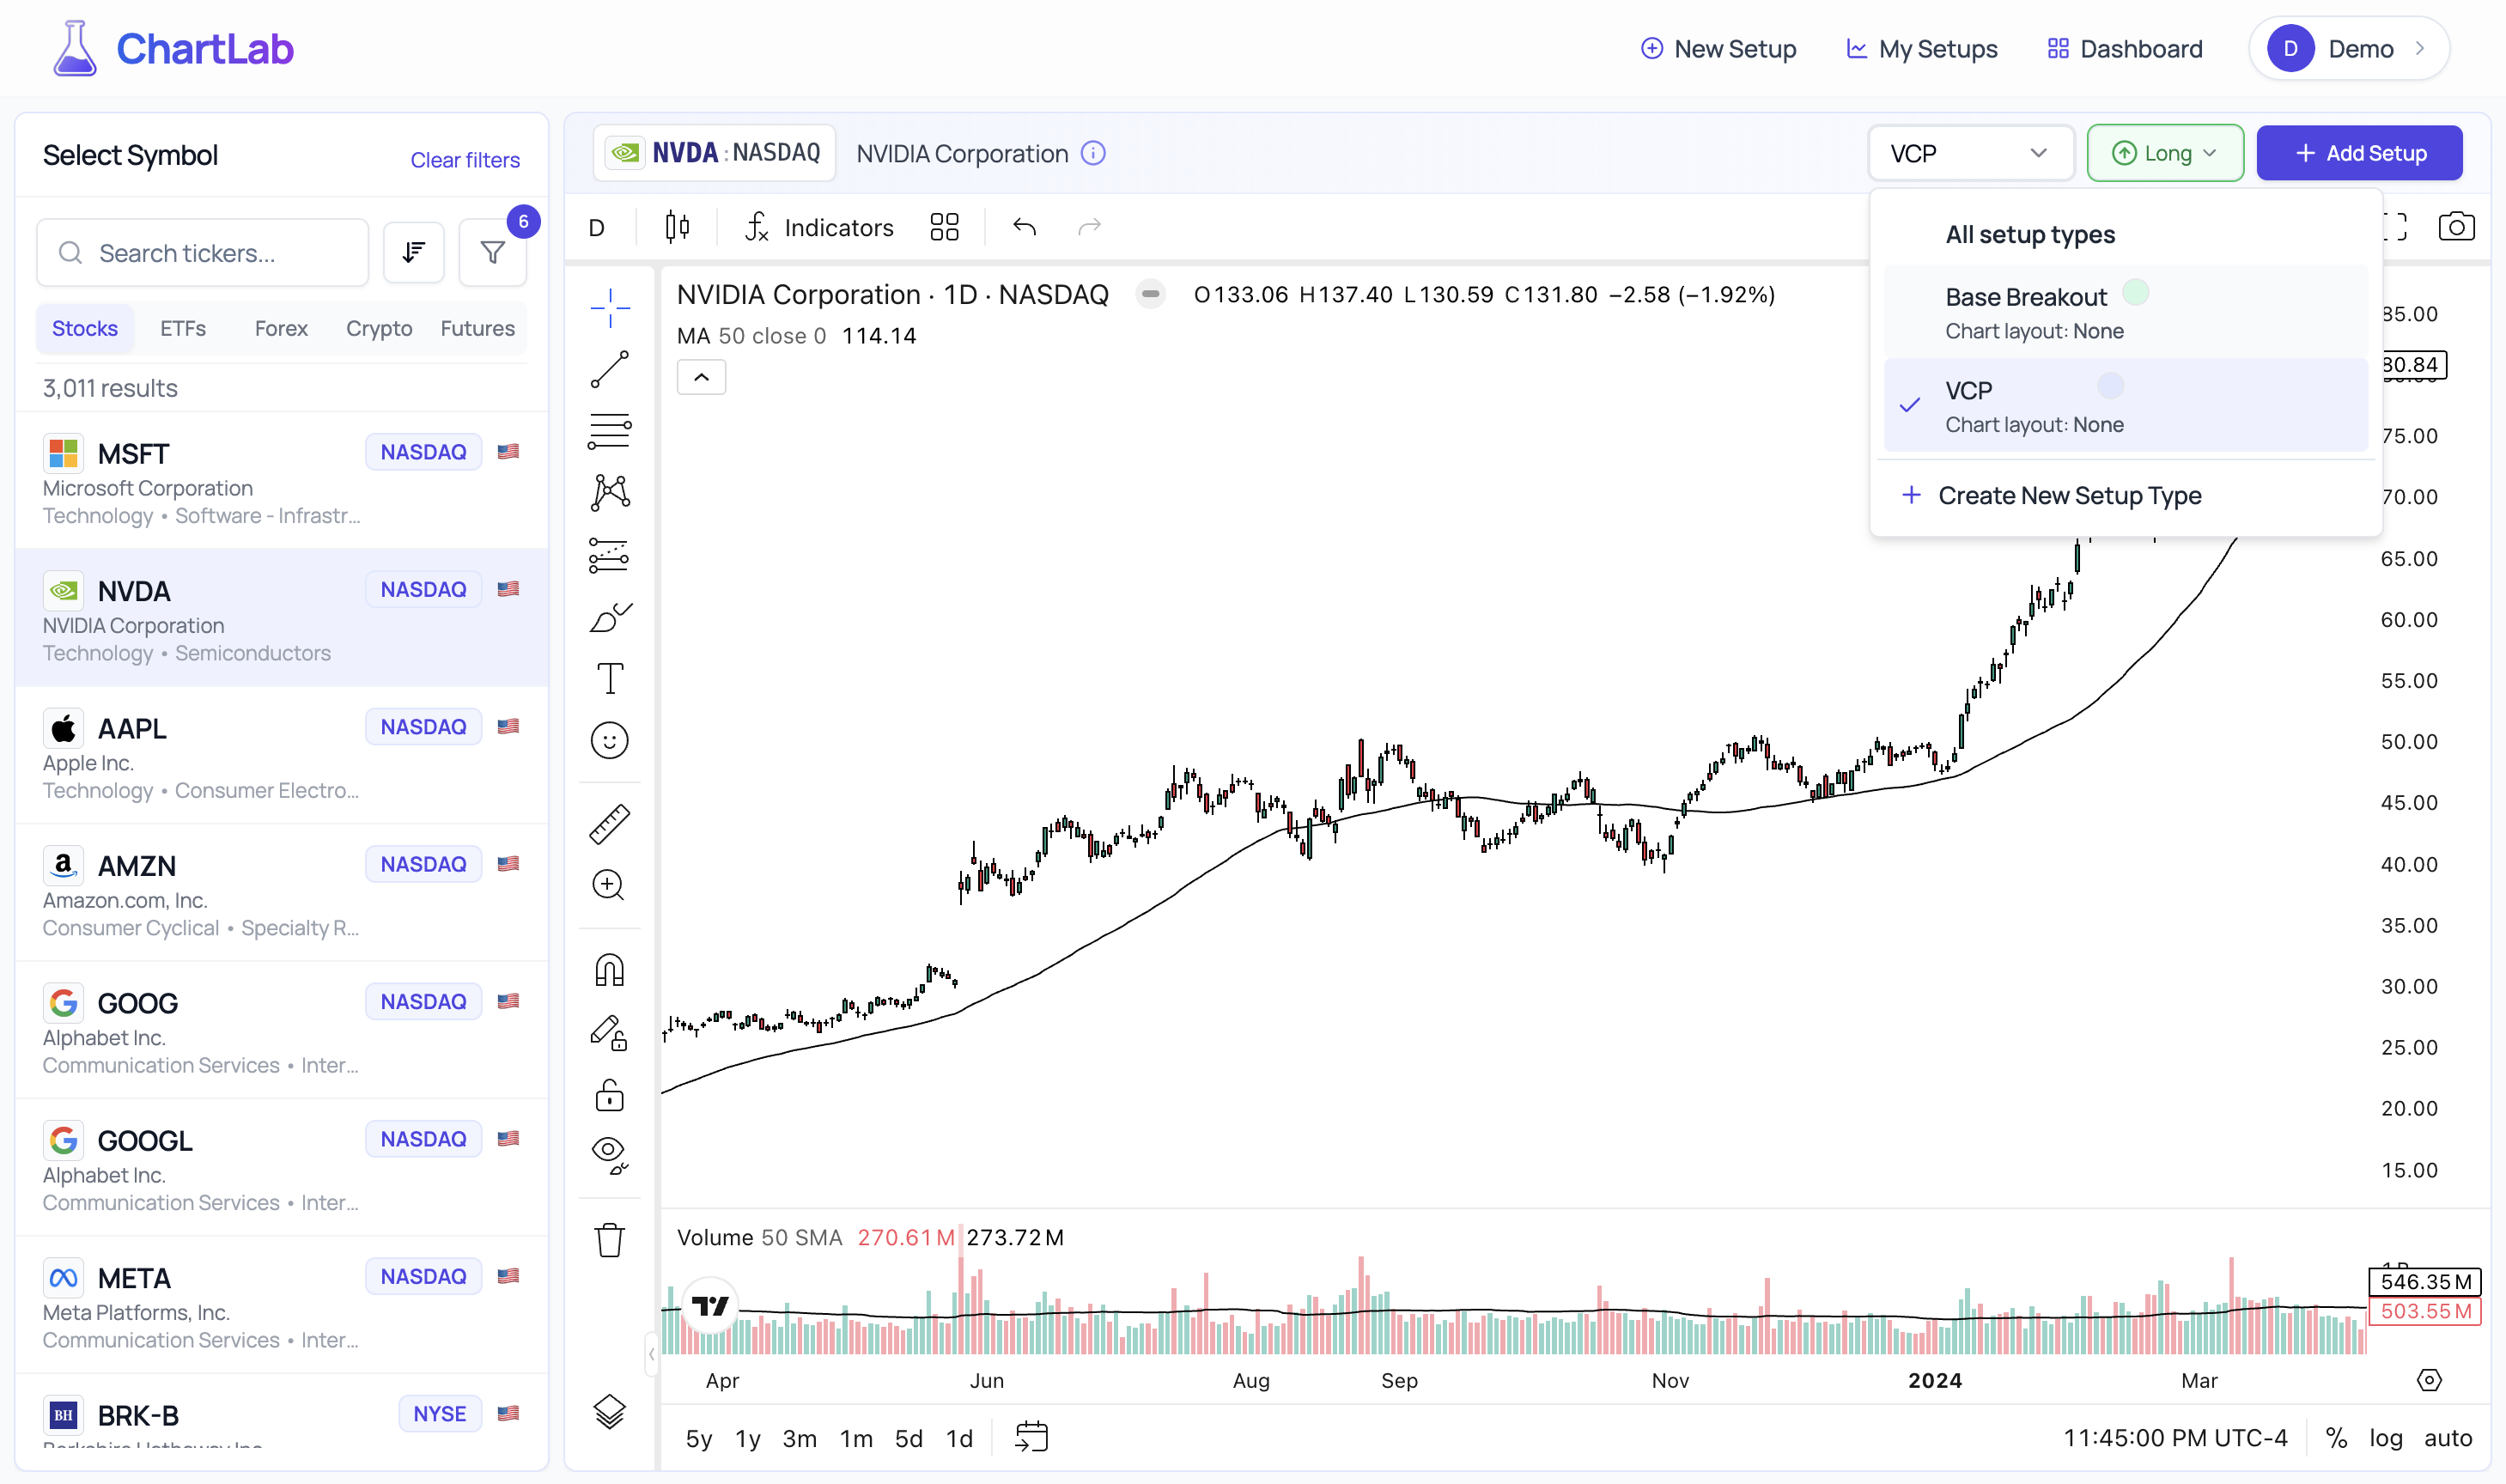Toggle hide all drawings eye icon
2506x1484 pixels.
click(x=609, y=1155)
